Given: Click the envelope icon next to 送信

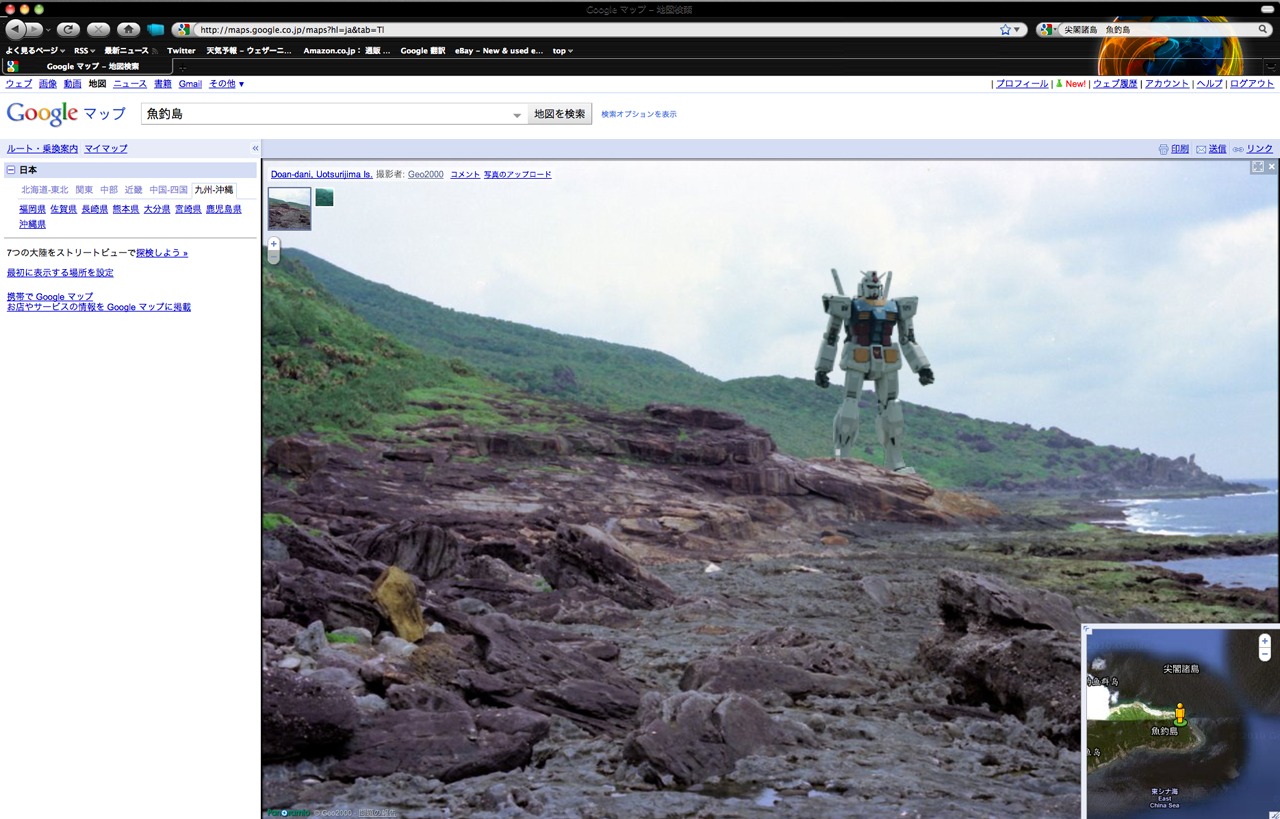Looking at the screenshot, I should pos(1201,149).
